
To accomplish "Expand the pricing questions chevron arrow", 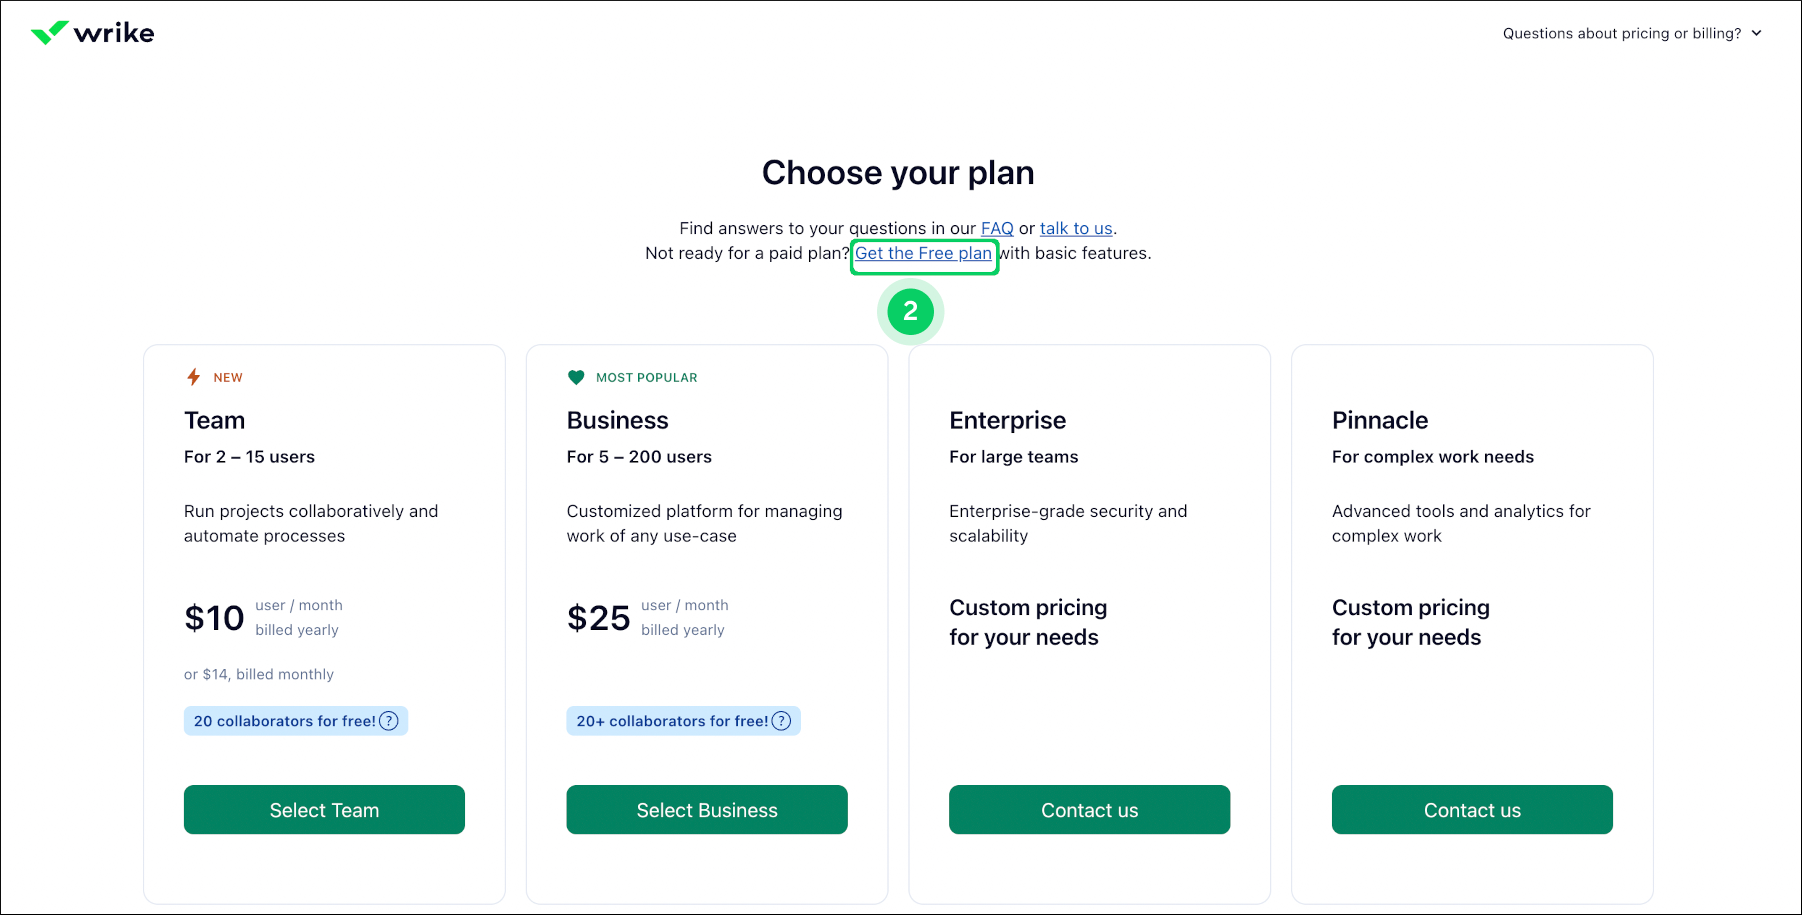I will [x=1756, y=33].
